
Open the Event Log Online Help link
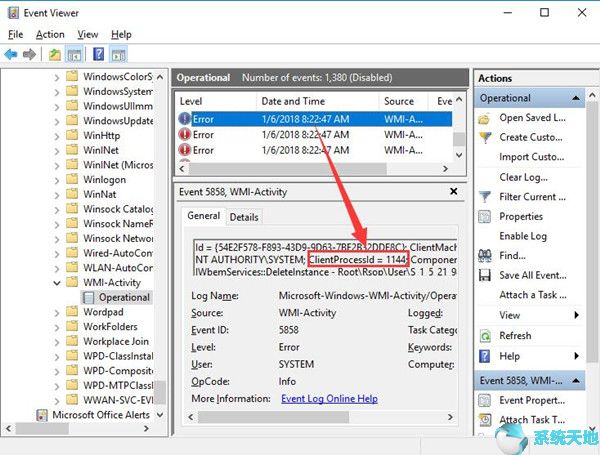click(329, 398)
